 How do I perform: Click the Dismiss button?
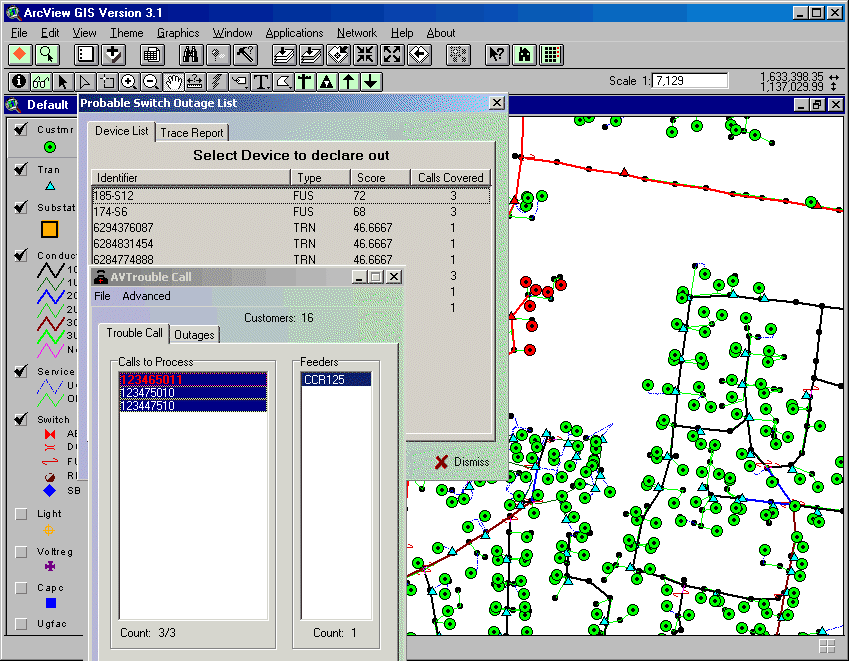pos(463,462)
